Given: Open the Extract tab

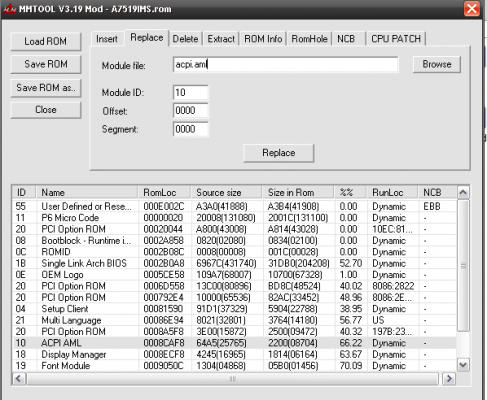Looking at the screenshot, I should click(221, 39).
